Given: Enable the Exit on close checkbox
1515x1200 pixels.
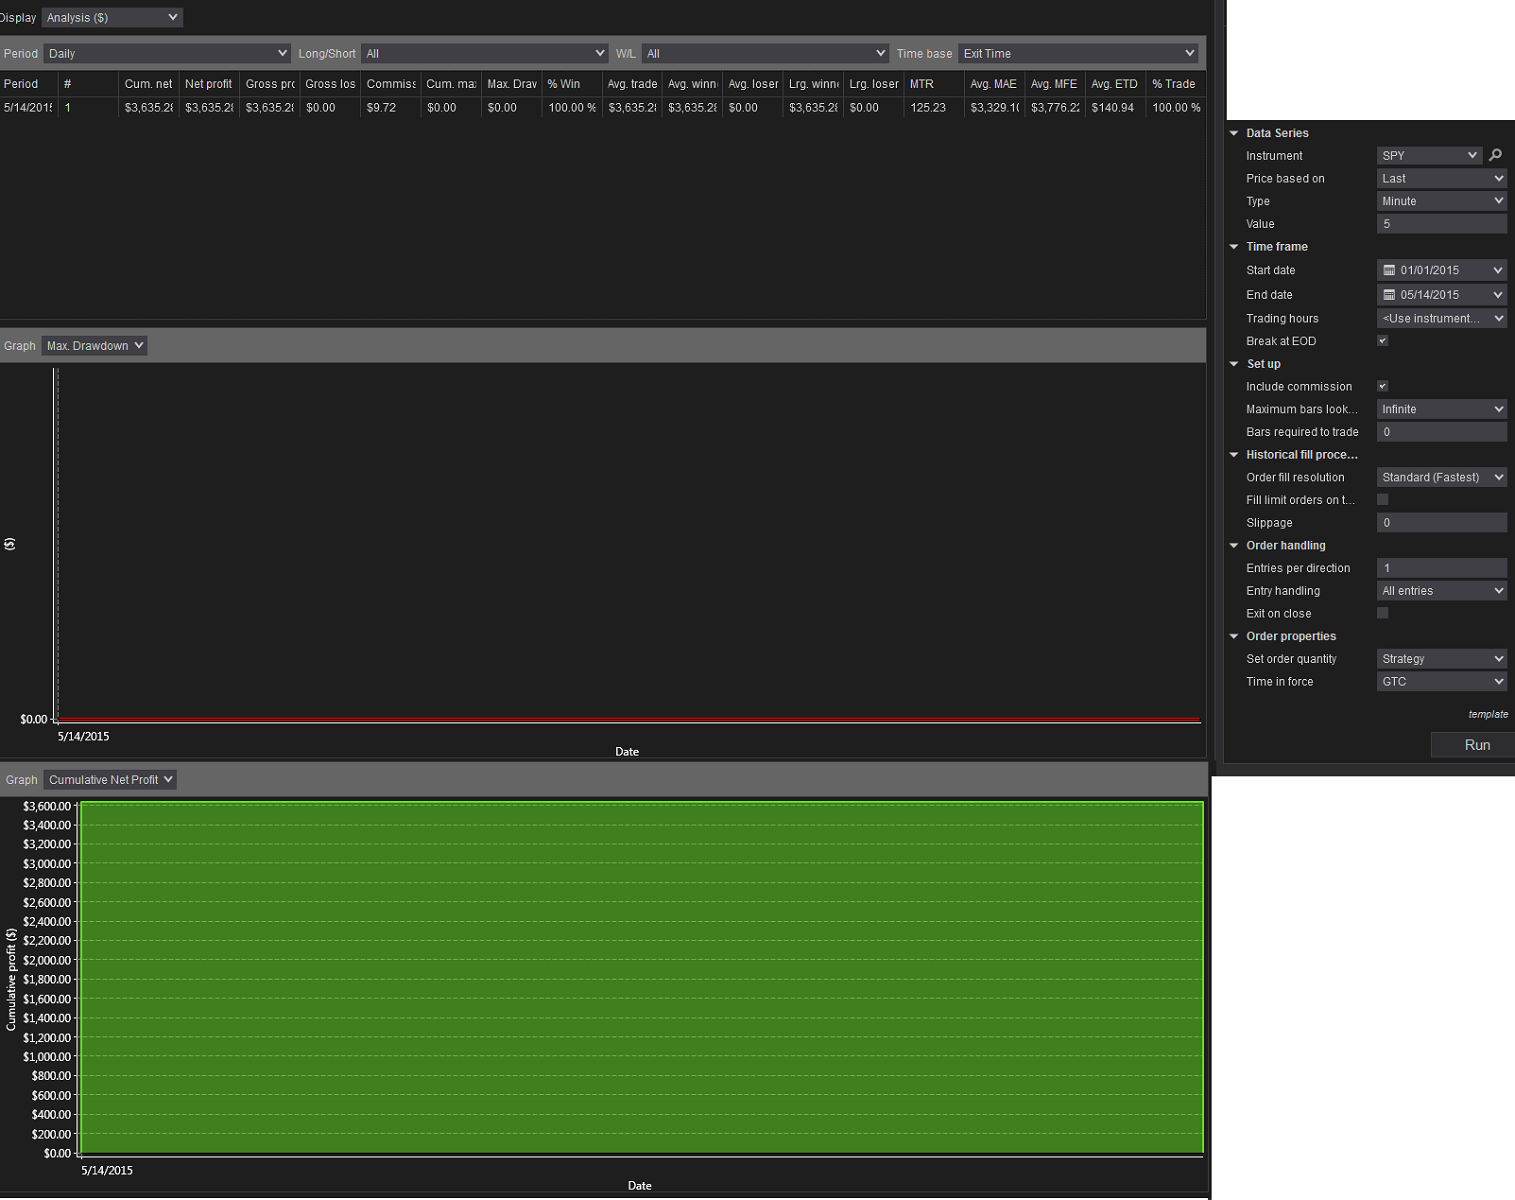Looking at the screenshot, I should [1383, 613].
